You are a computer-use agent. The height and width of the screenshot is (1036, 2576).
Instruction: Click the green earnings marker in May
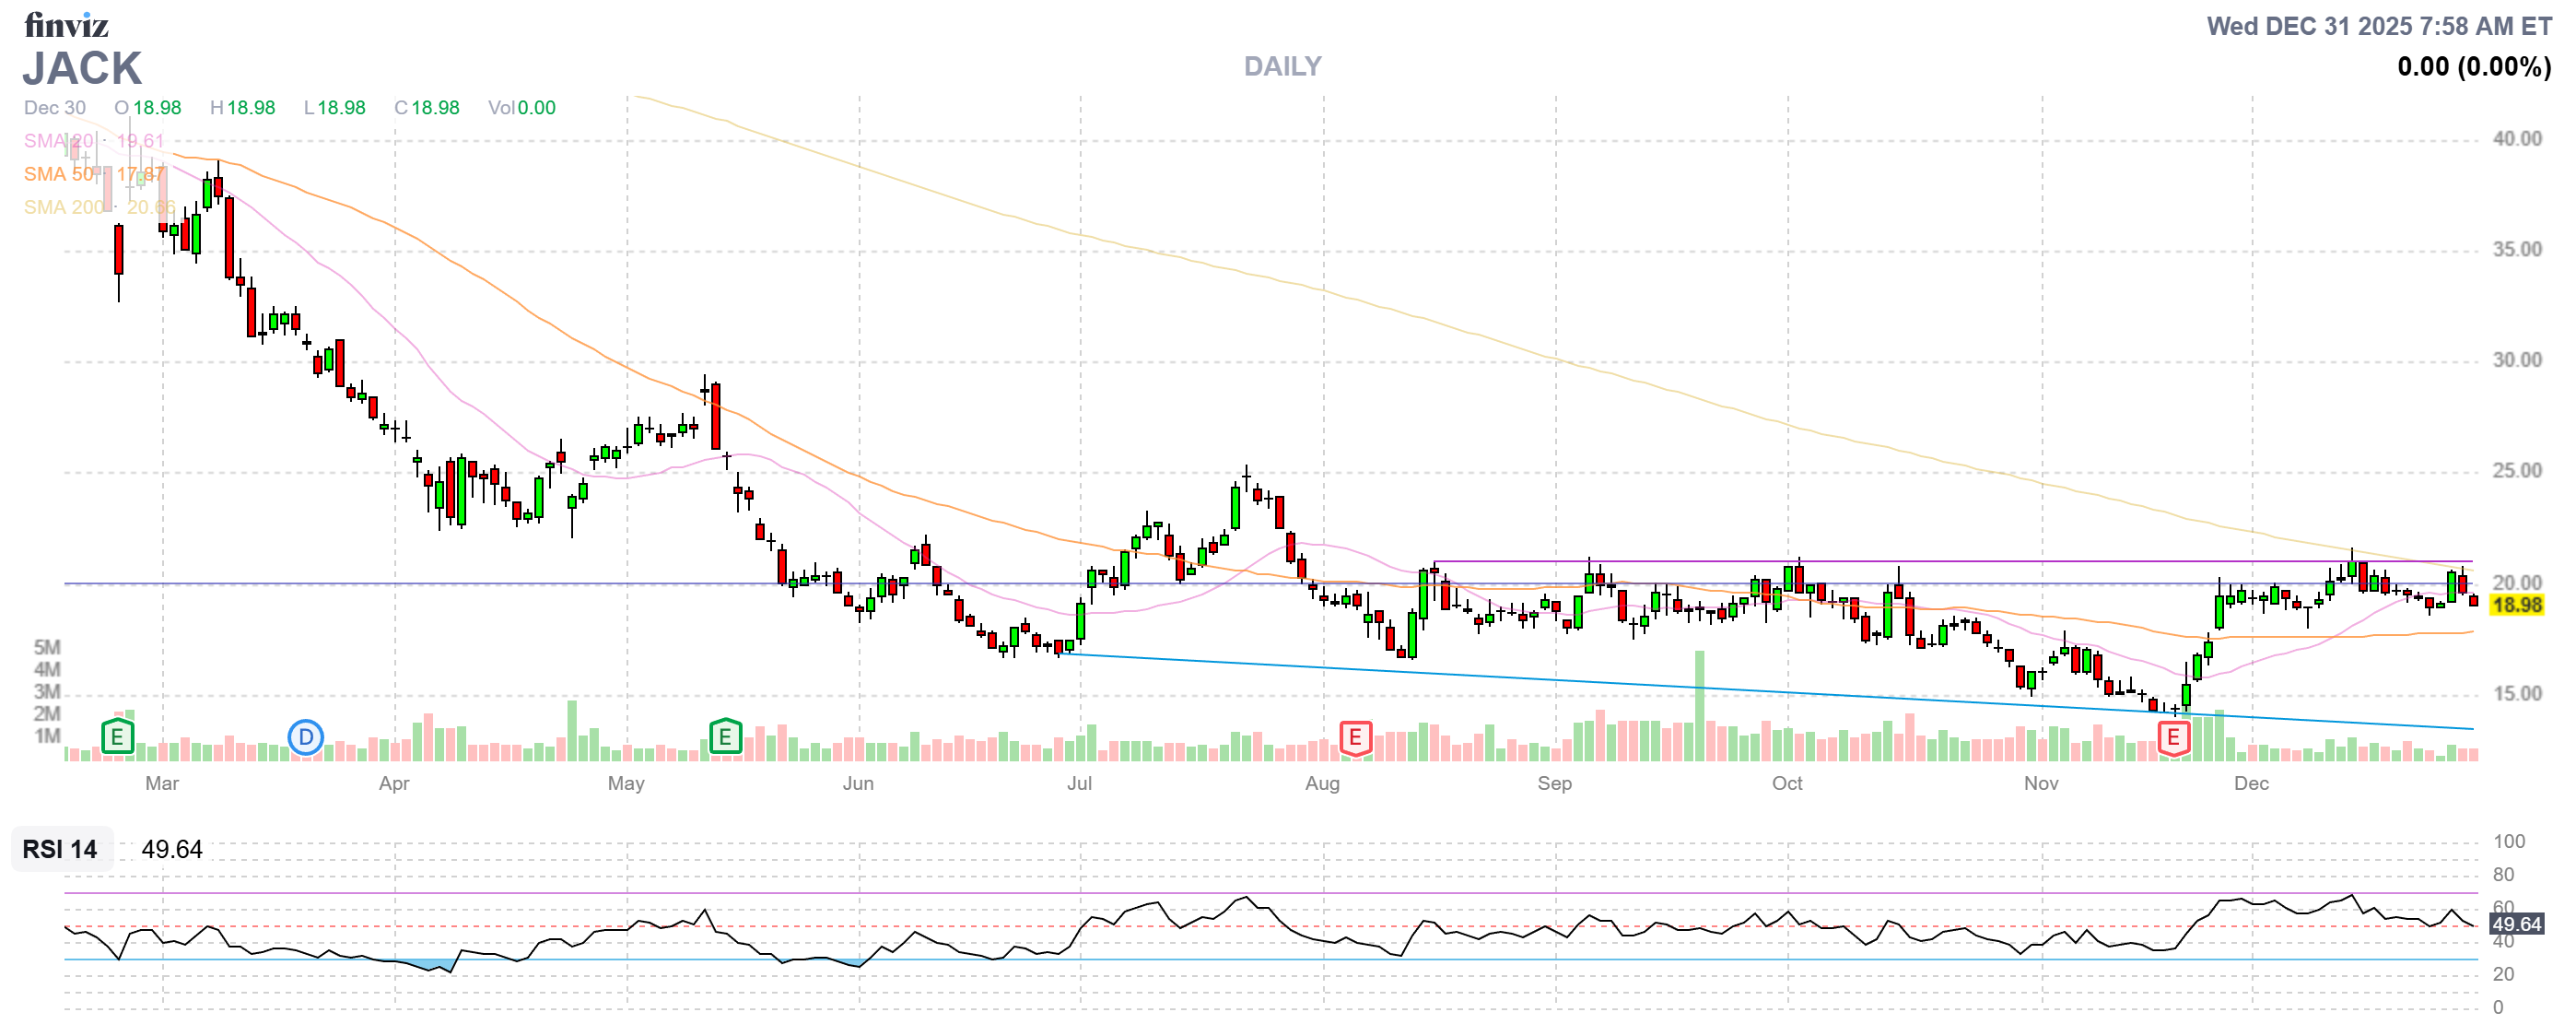[x=725, y=738]
